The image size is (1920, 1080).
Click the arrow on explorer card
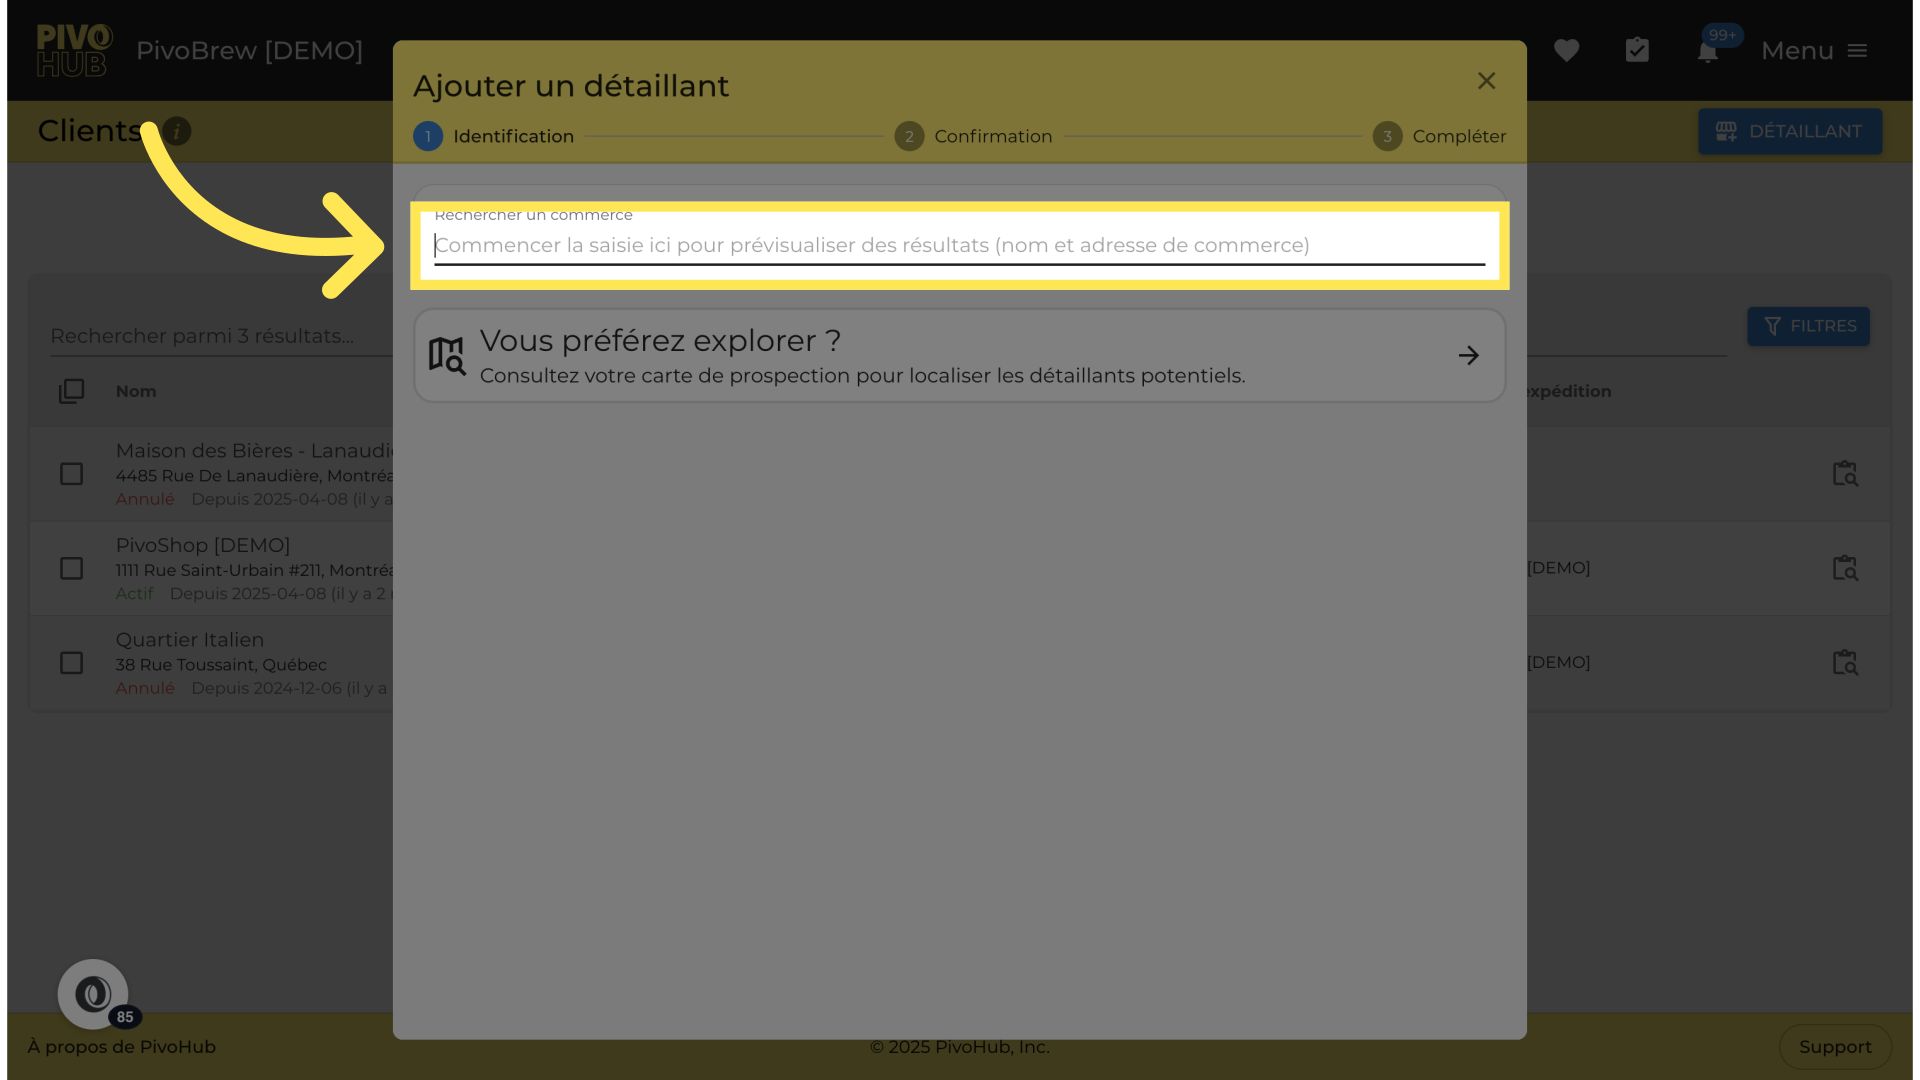click(1468, 356)
